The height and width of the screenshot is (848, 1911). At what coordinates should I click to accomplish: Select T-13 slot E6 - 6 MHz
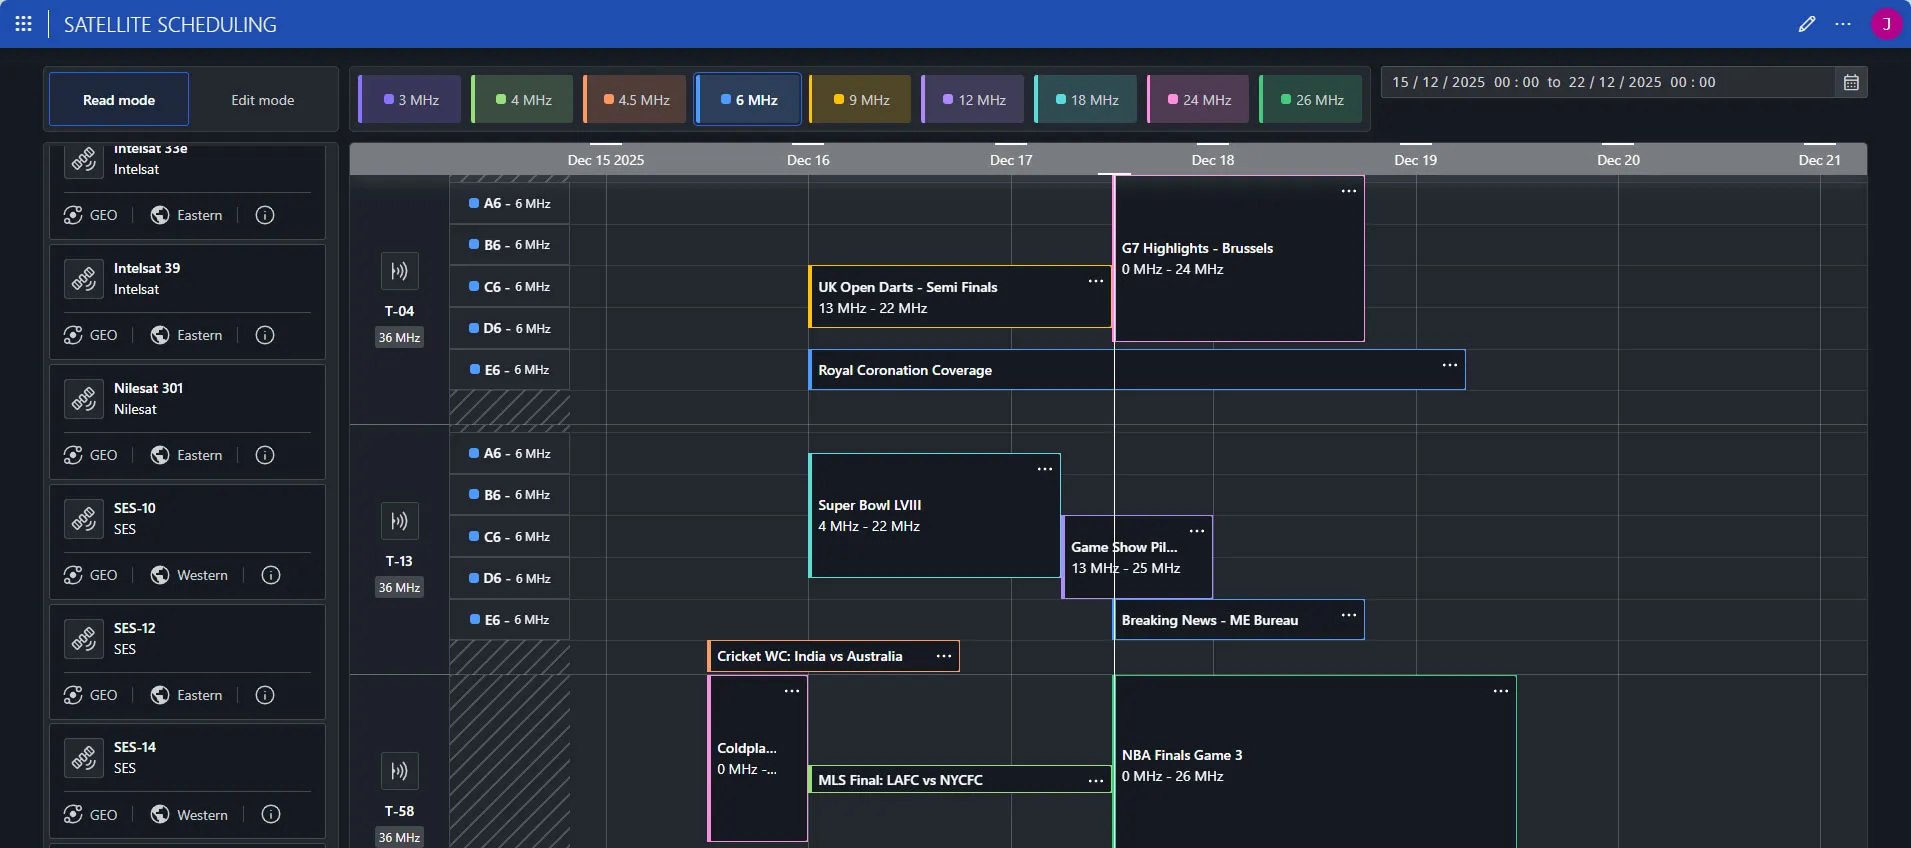click(x=509, y=620)
